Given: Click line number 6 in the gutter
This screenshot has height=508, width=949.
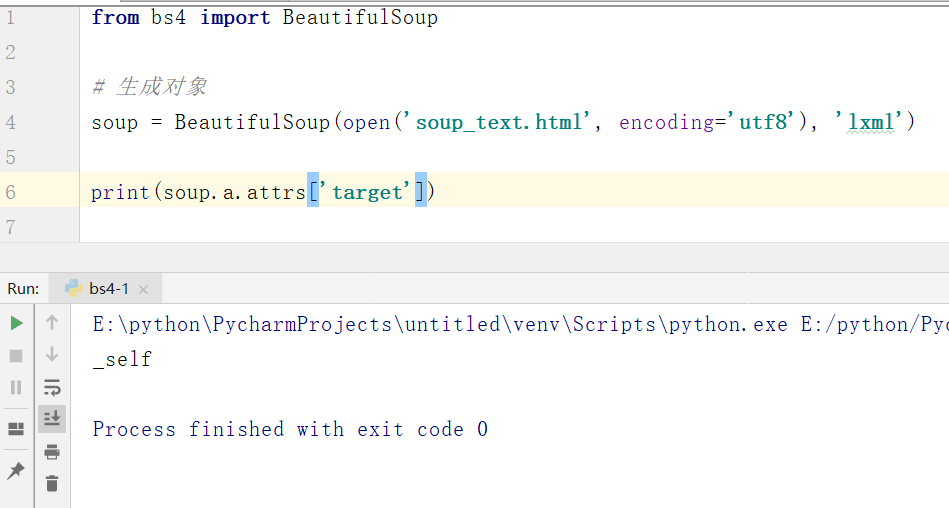Looking at the screenshot, I should click(x=10, y=193).
